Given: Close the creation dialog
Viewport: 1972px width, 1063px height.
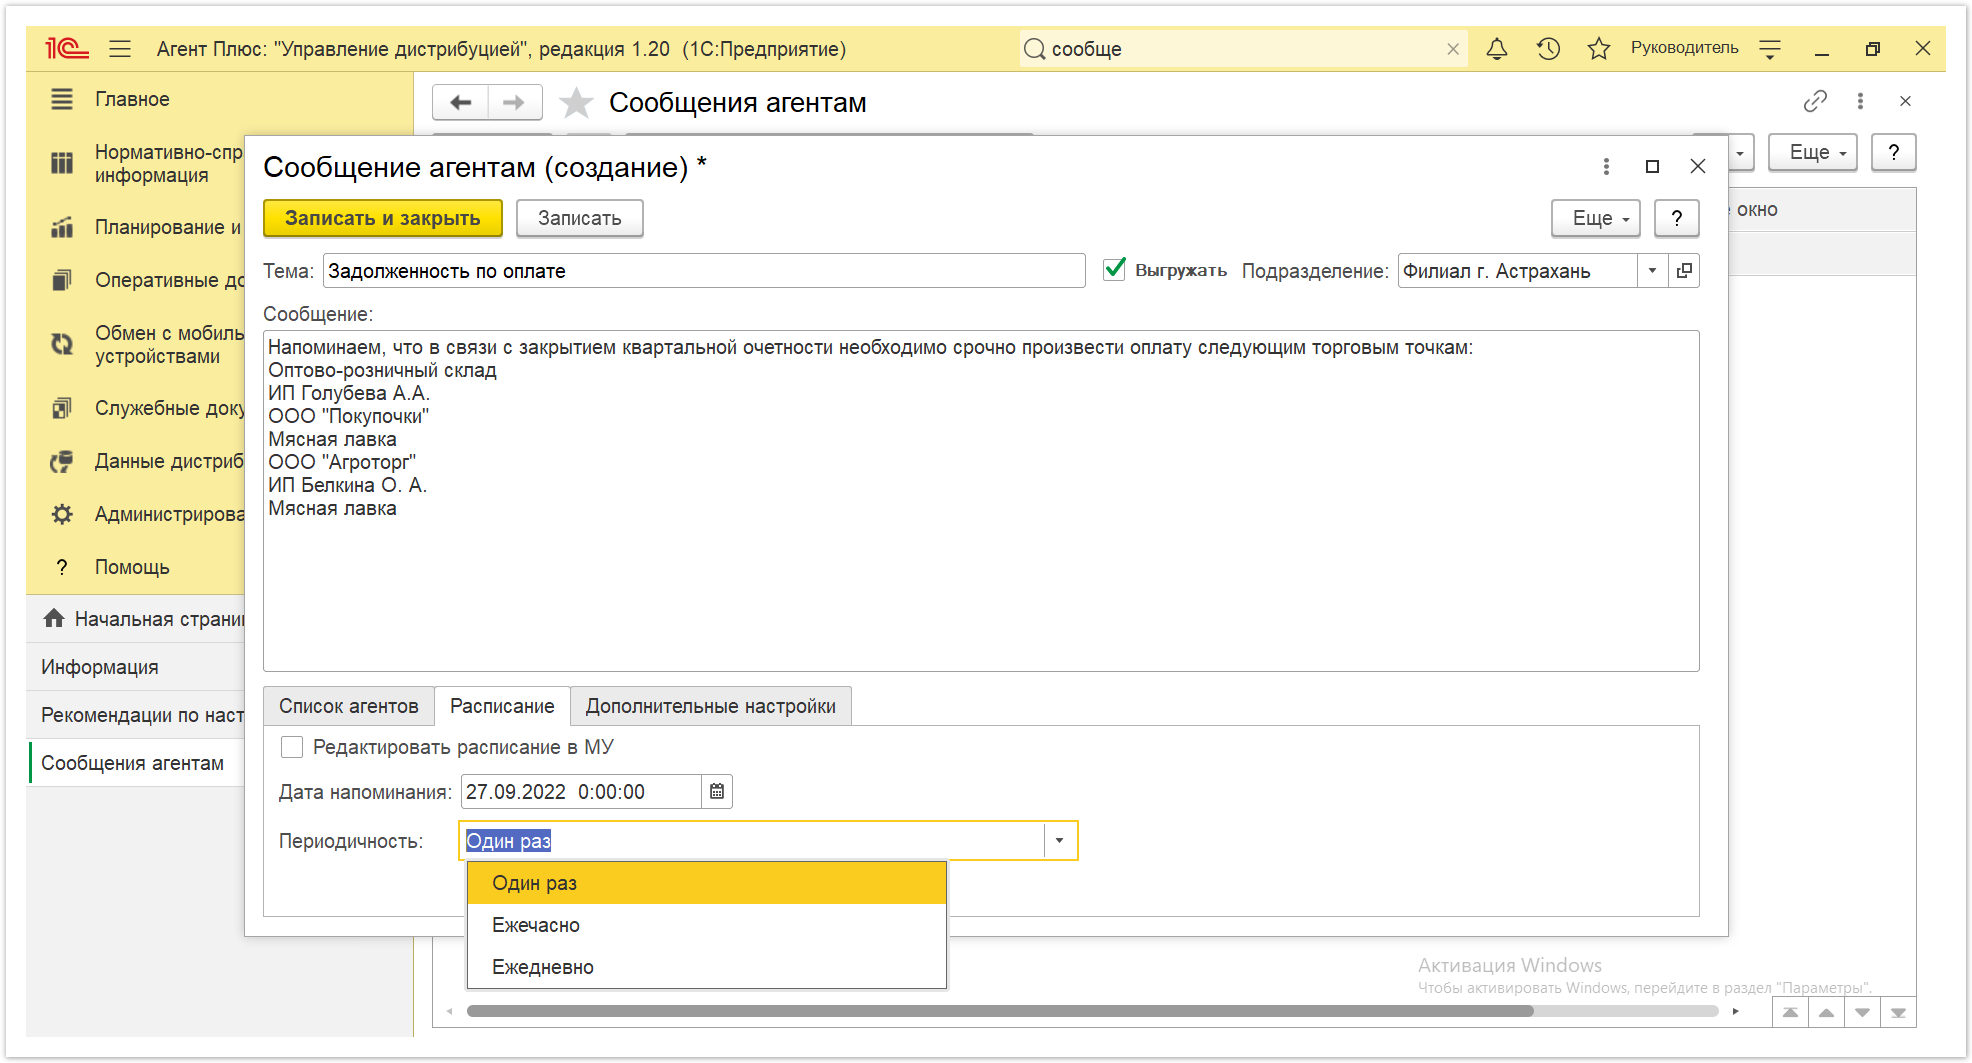Looking at the screenshot, I should click(x=1698, y=166).
